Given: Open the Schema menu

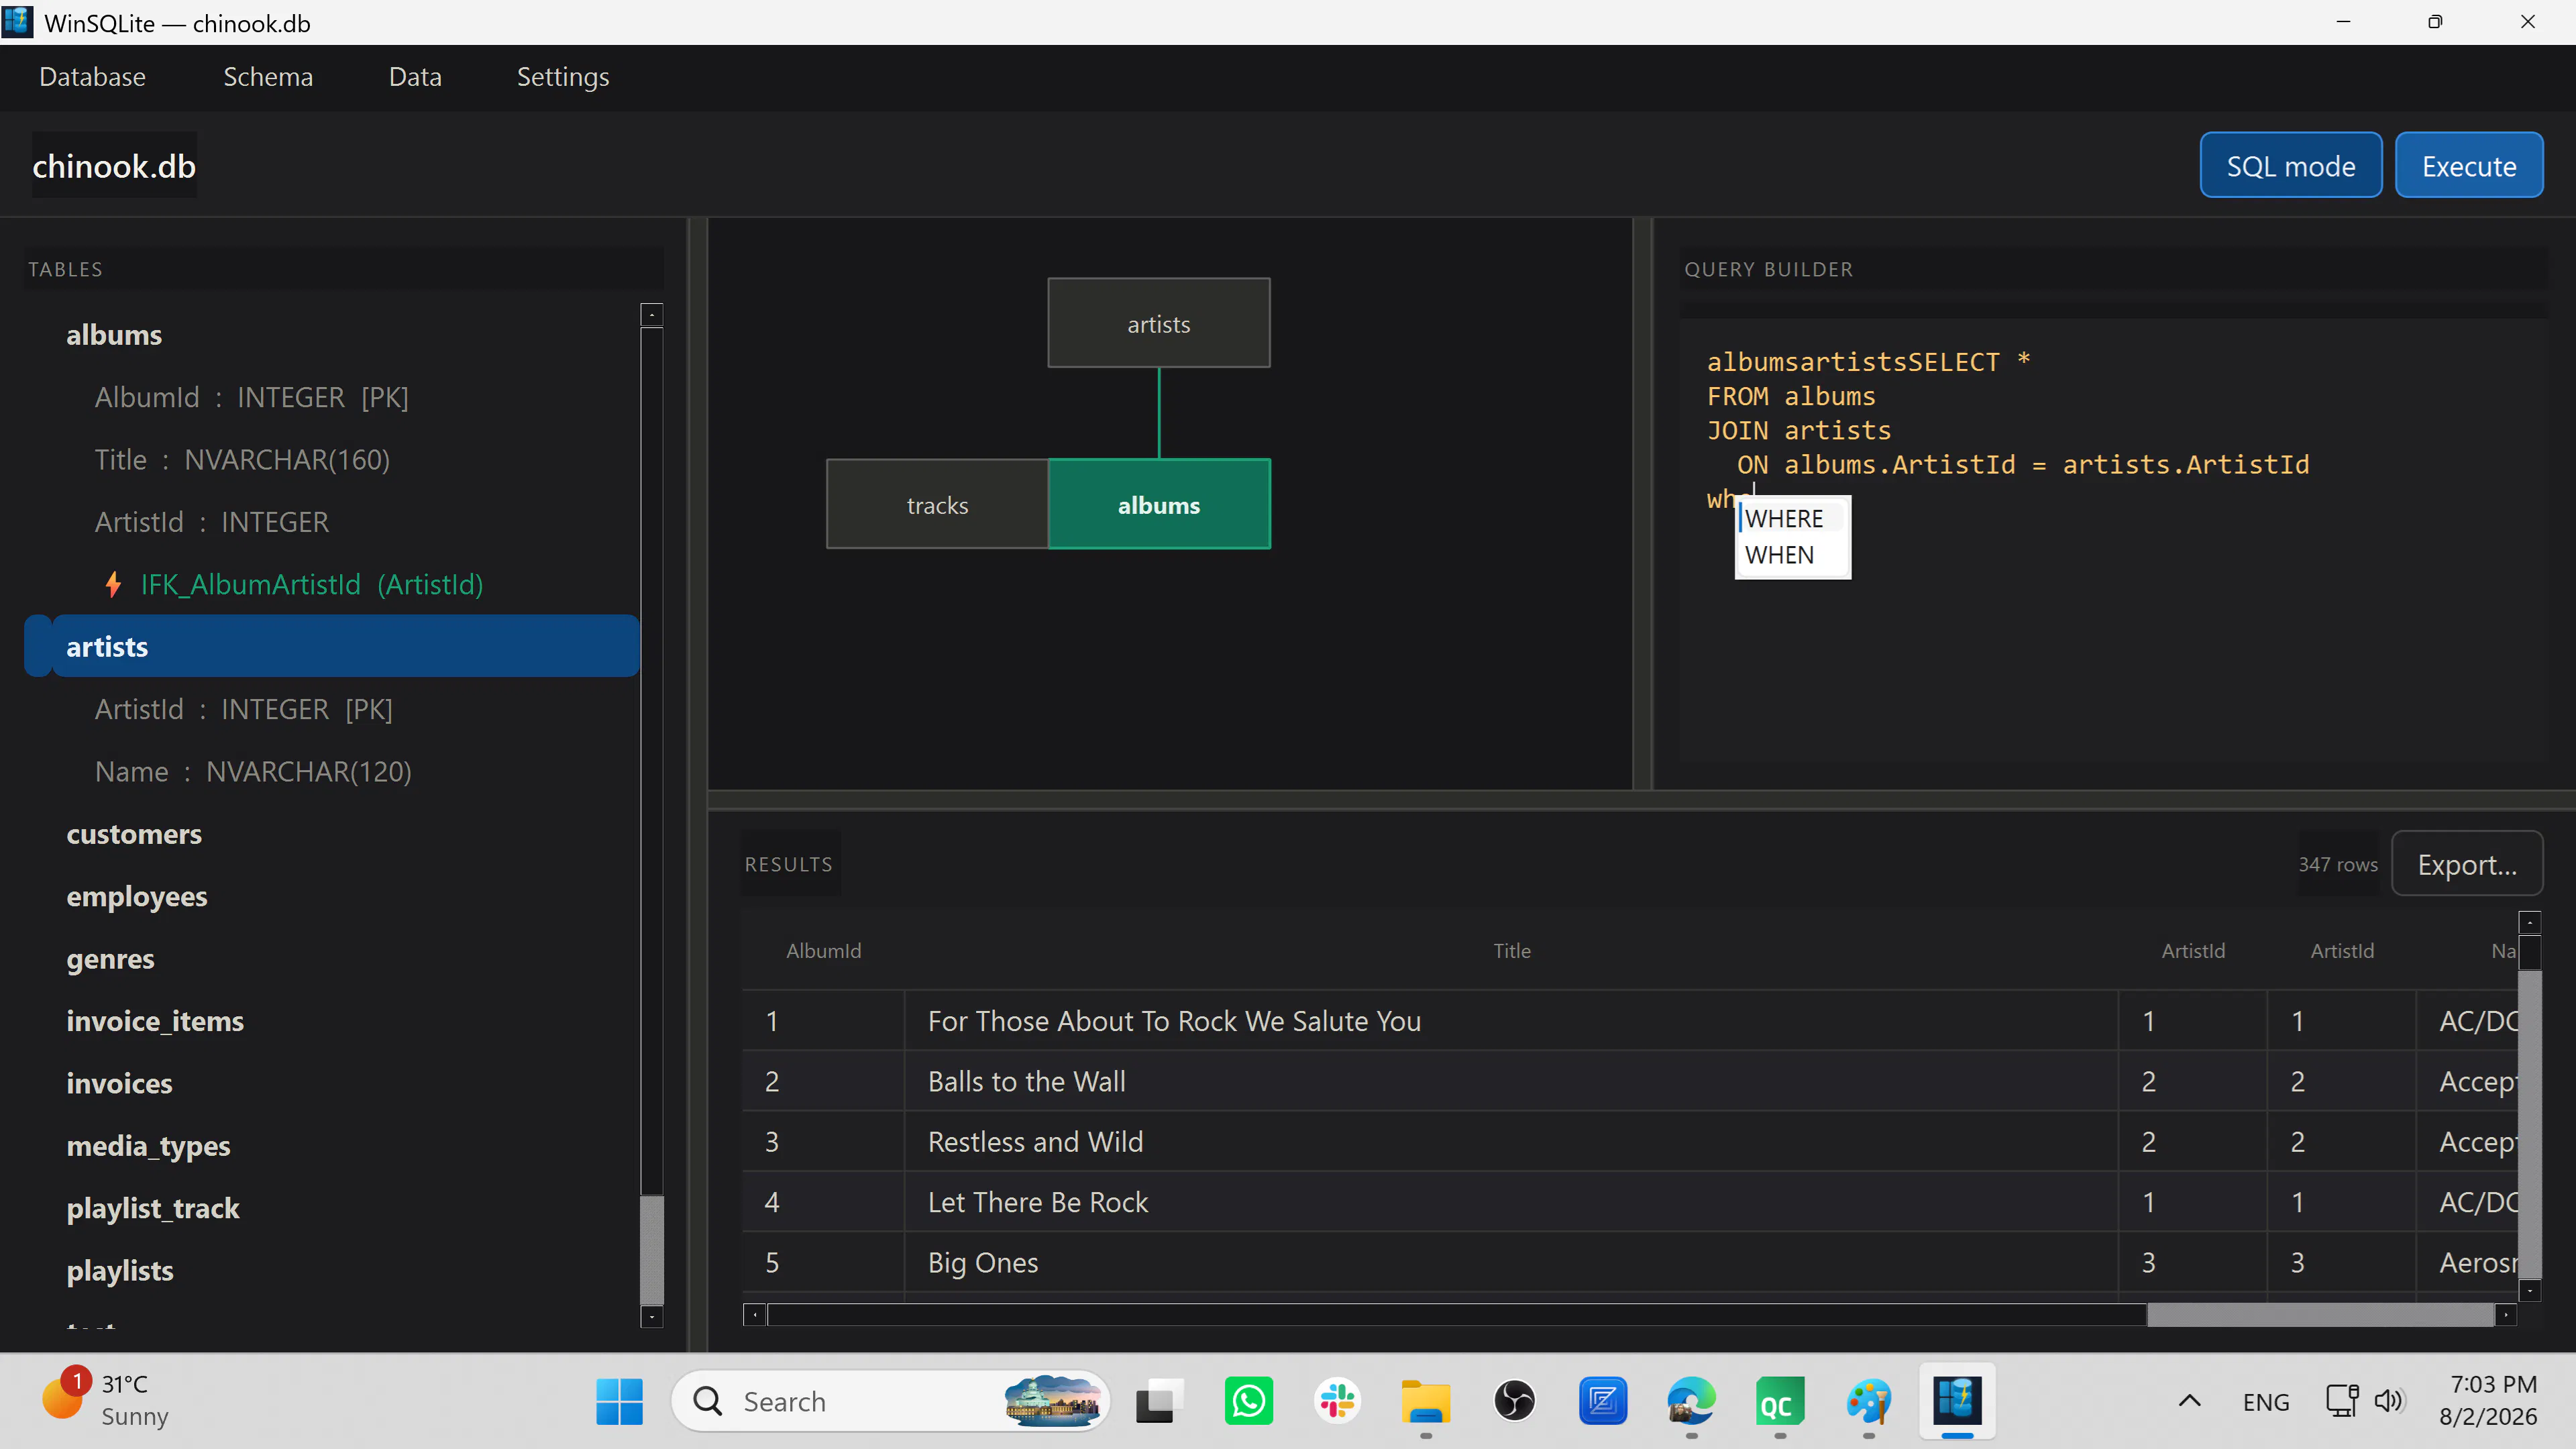Looking at the screenshot, I should coord(268,77).
